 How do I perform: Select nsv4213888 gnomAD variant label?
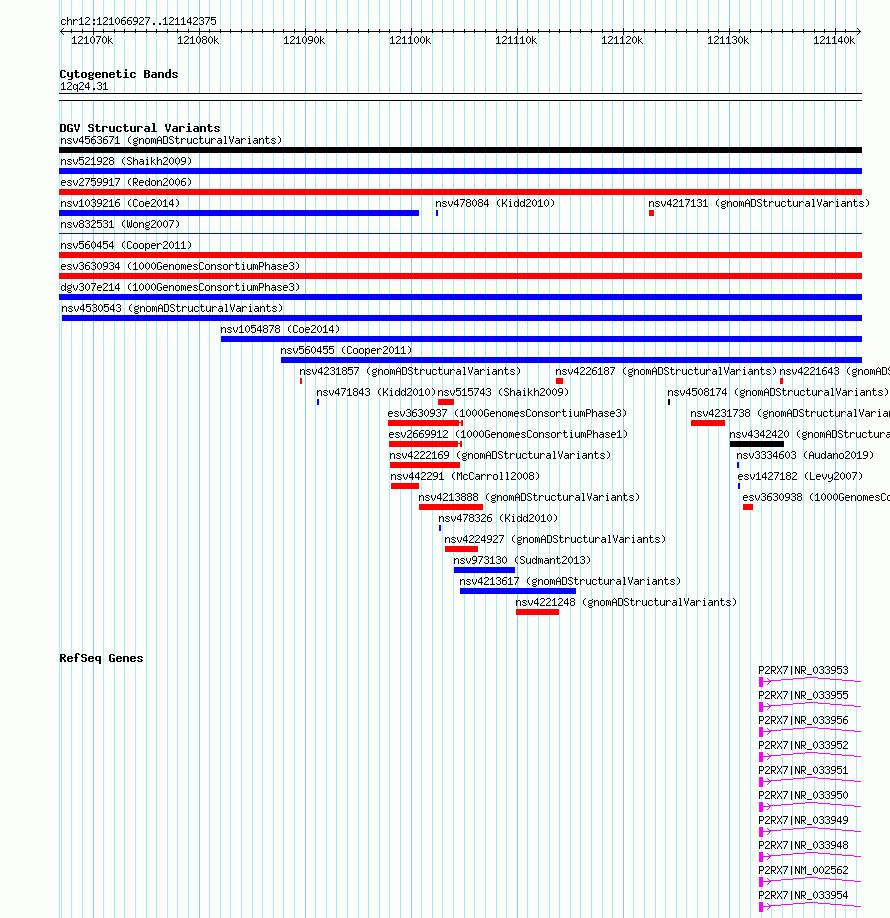(x=529, y=498)
